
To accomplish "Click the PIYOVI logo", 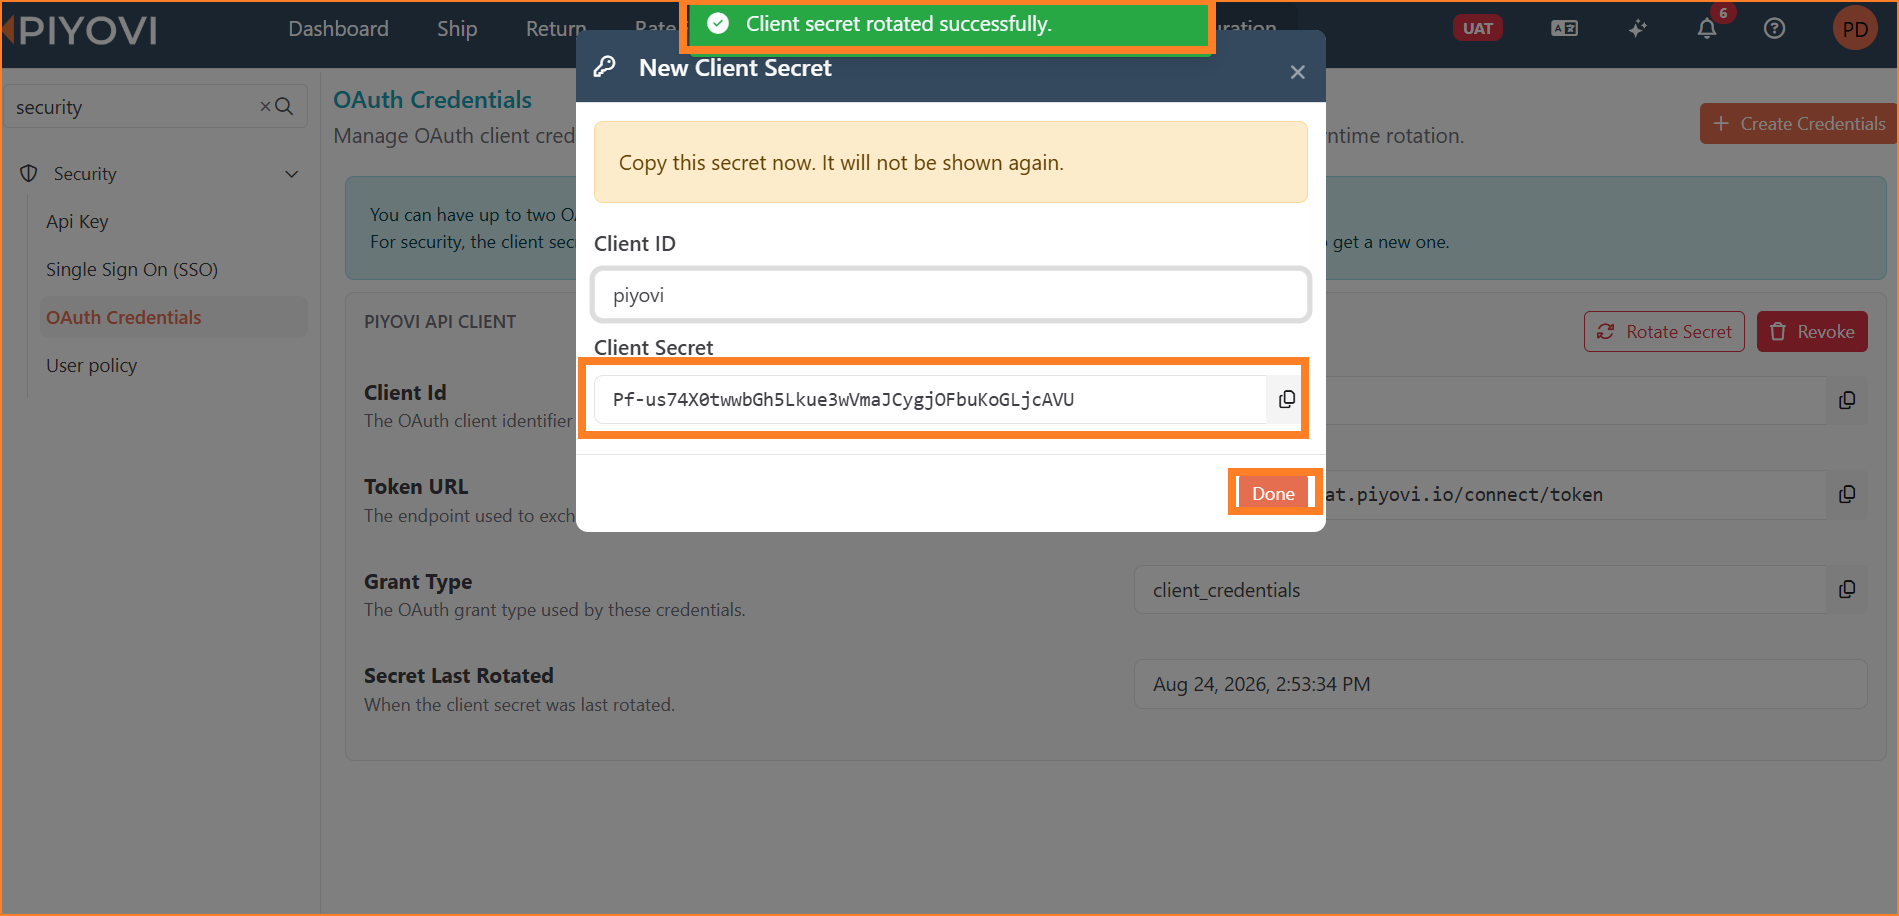I will coord(82,31).
